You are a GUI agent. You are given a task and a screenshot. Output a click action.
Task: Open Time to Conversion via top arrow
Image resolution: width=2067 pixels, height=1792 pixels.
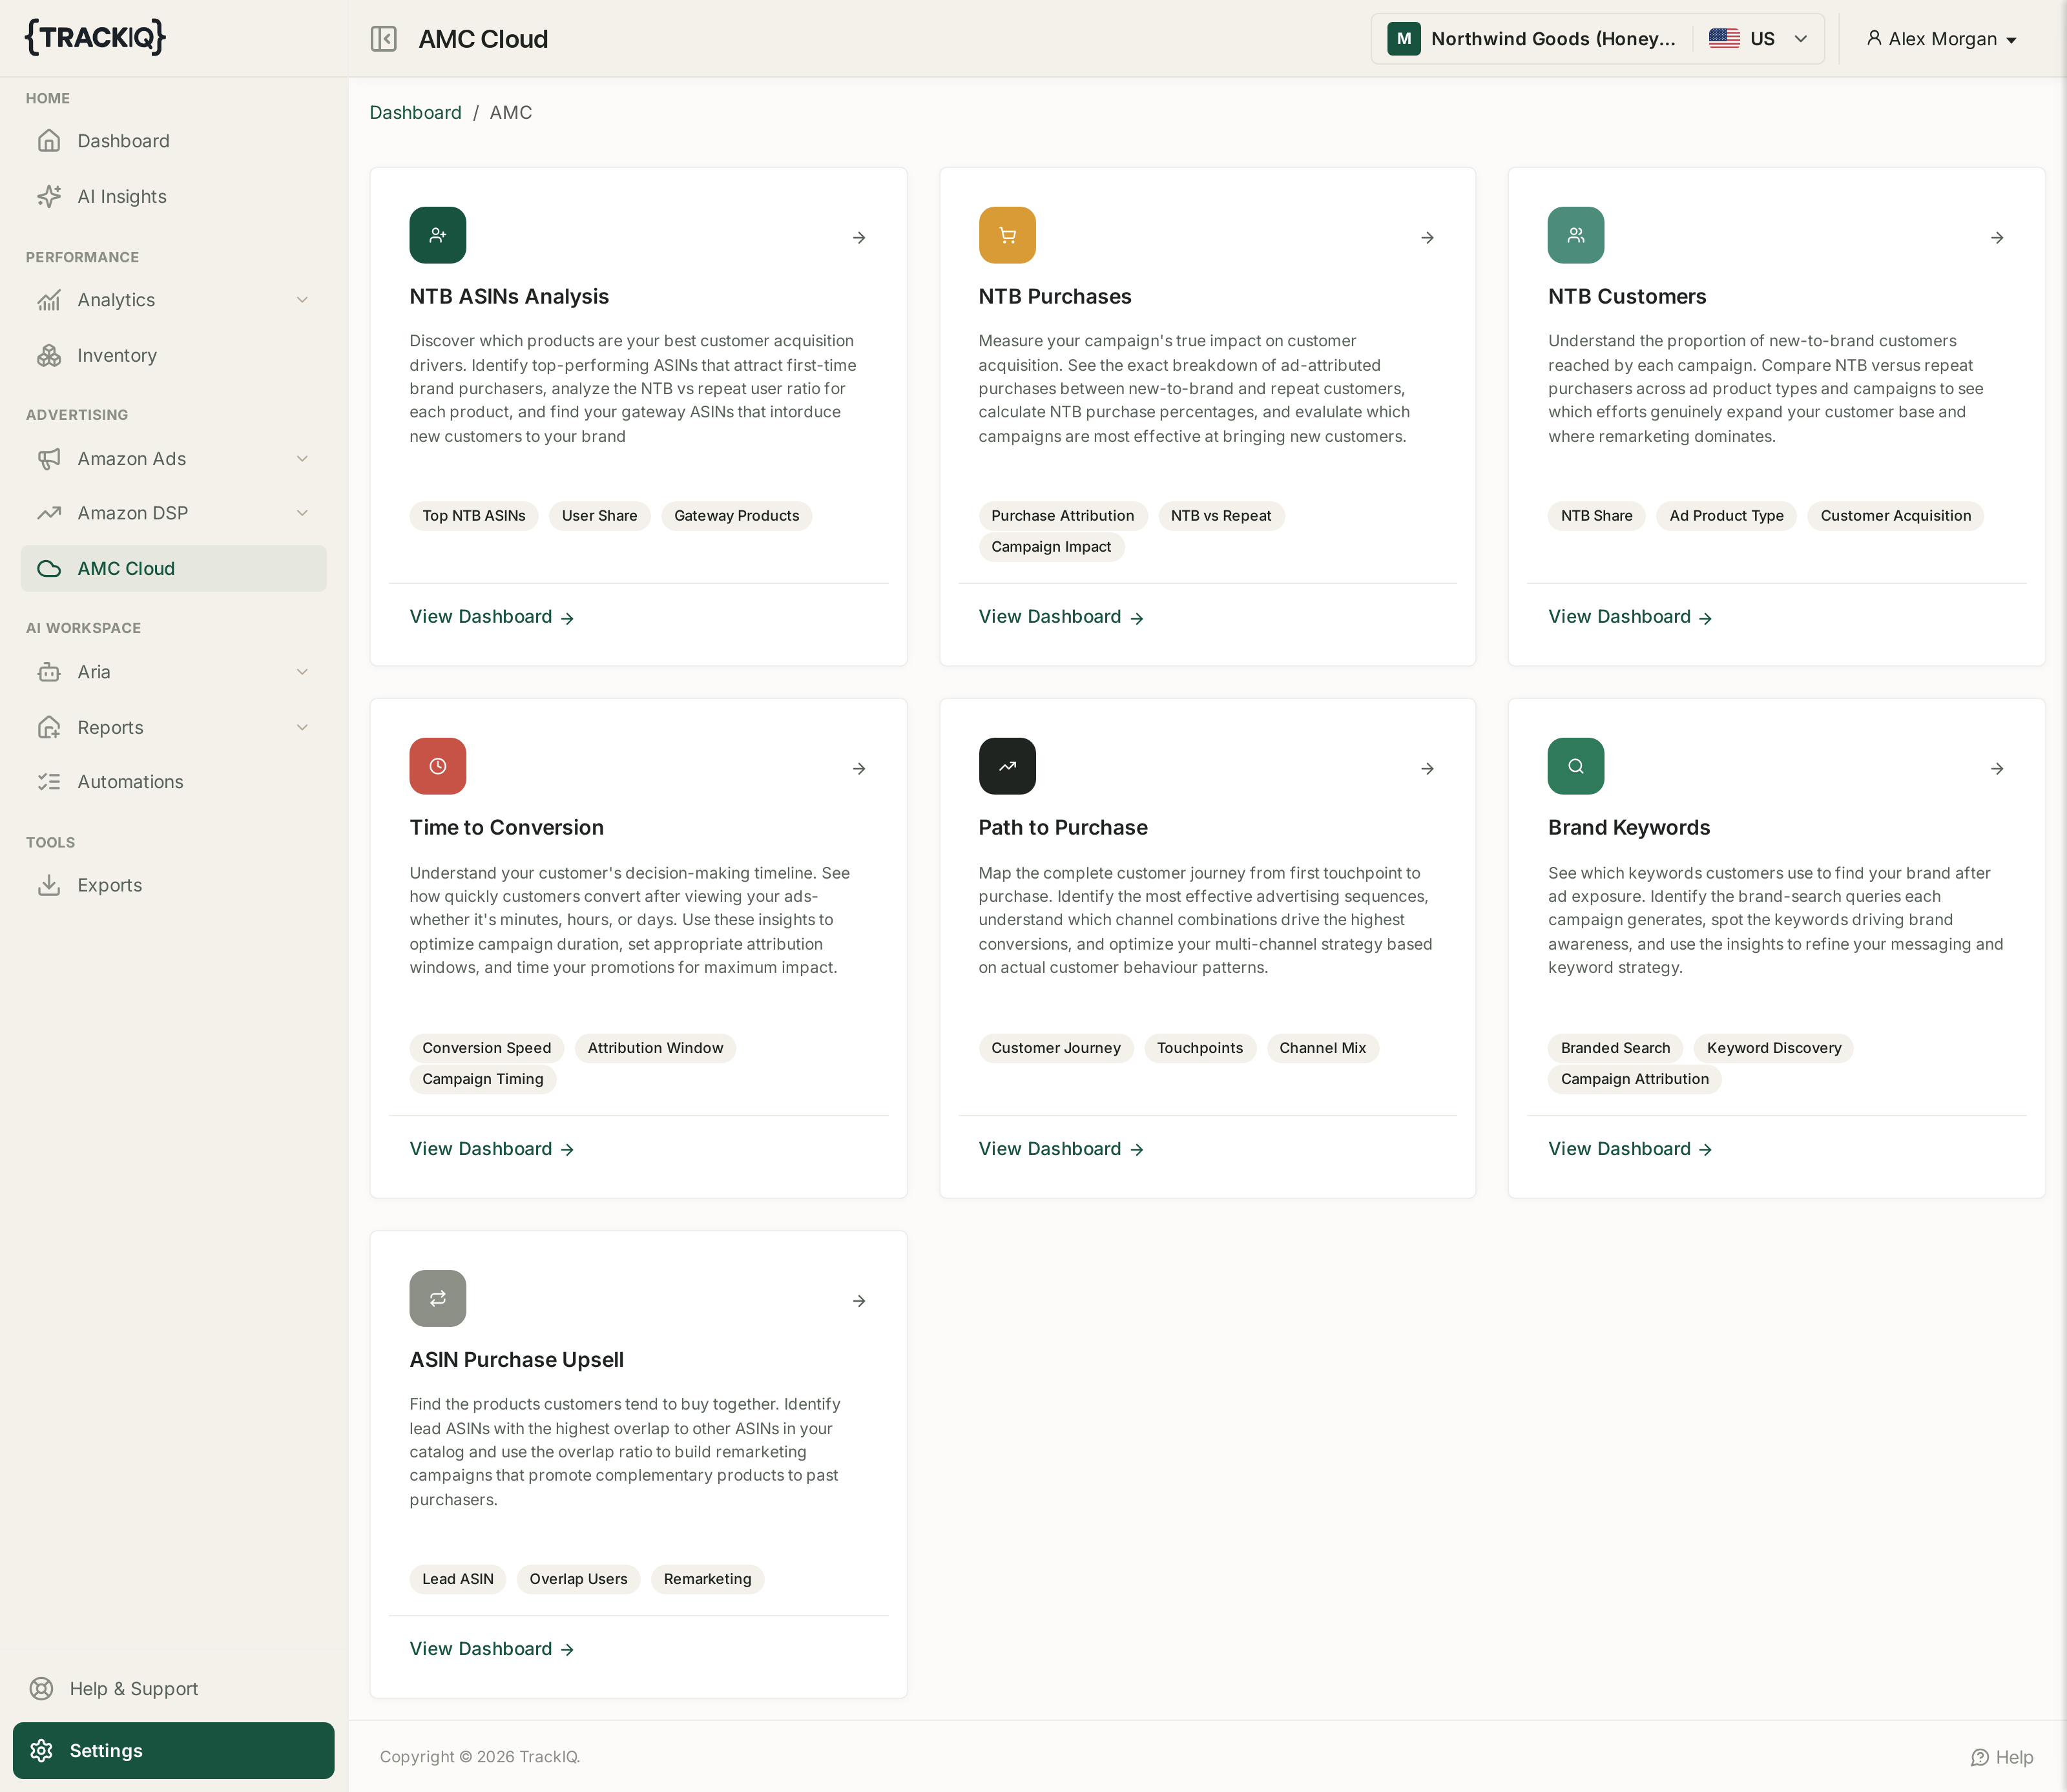[x=859, y=769]
